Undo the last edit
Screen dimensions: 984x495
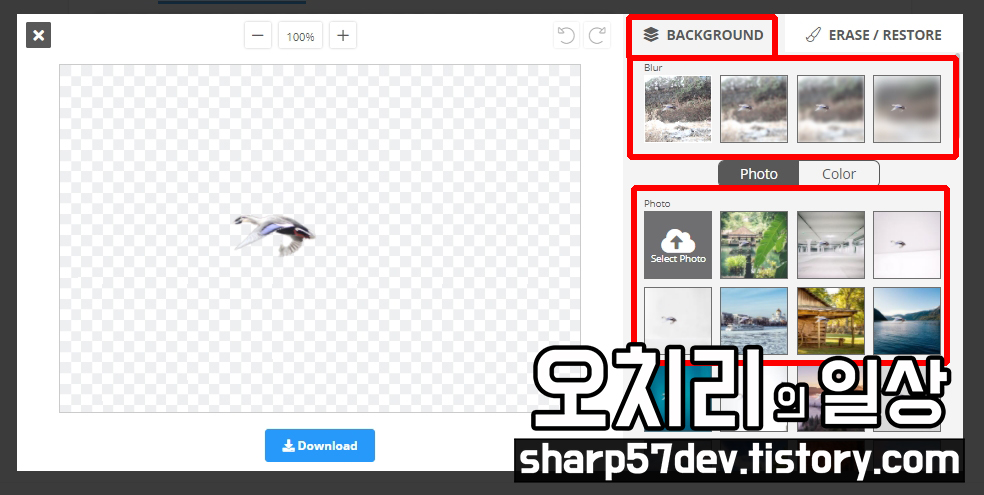tap(566, 35)
